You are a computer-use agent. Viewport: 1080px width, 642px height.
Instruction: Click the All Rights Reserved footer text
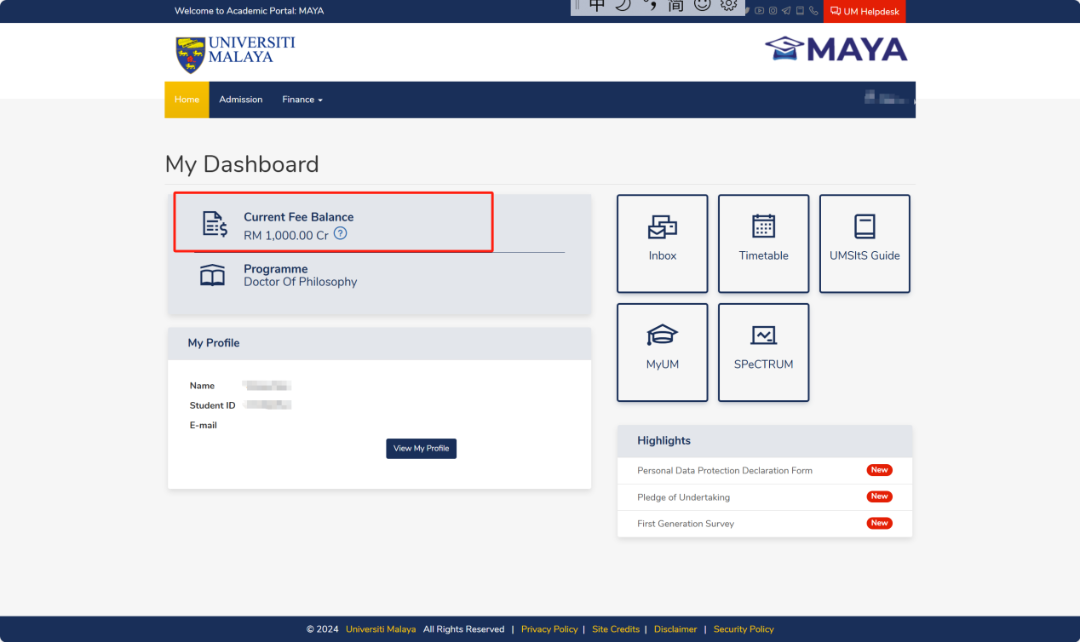pos(464,629)
